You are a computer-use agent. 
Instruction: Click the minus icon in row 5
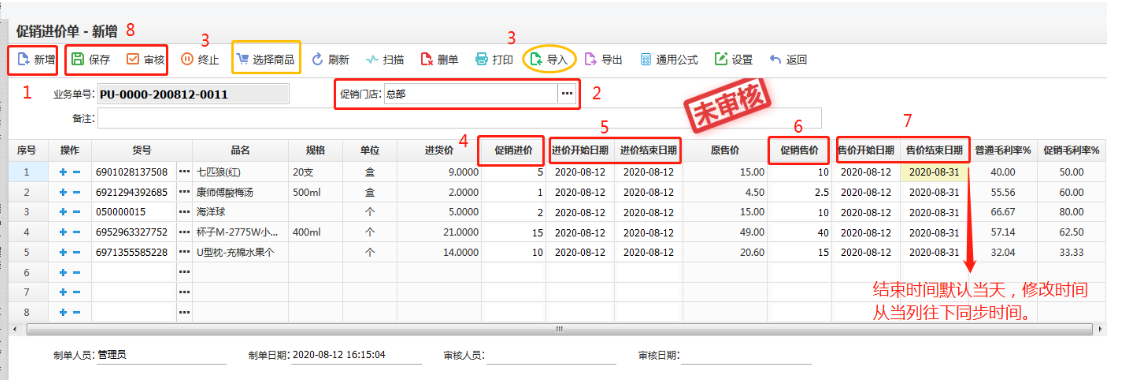[76, 252]
